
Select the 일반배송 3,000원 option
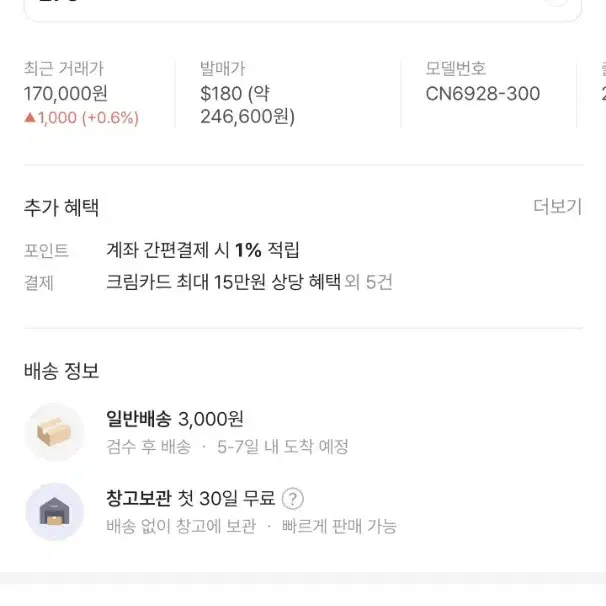click(x=175, y=419)
